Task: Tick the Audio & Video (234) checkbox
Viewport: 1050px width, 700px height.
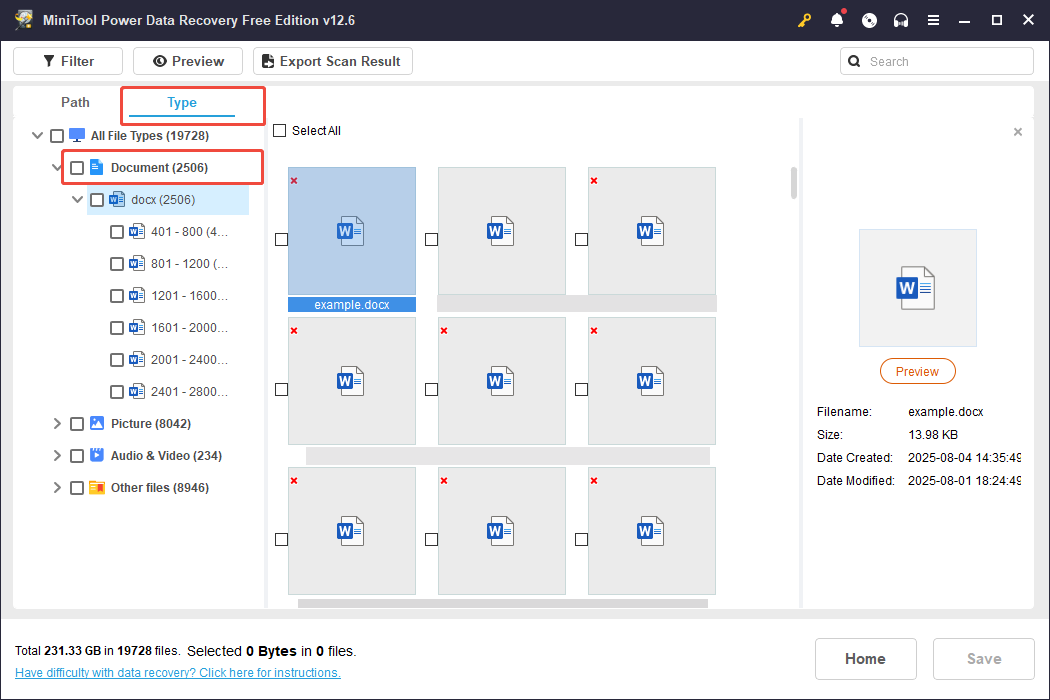Action: pos(77,456)
